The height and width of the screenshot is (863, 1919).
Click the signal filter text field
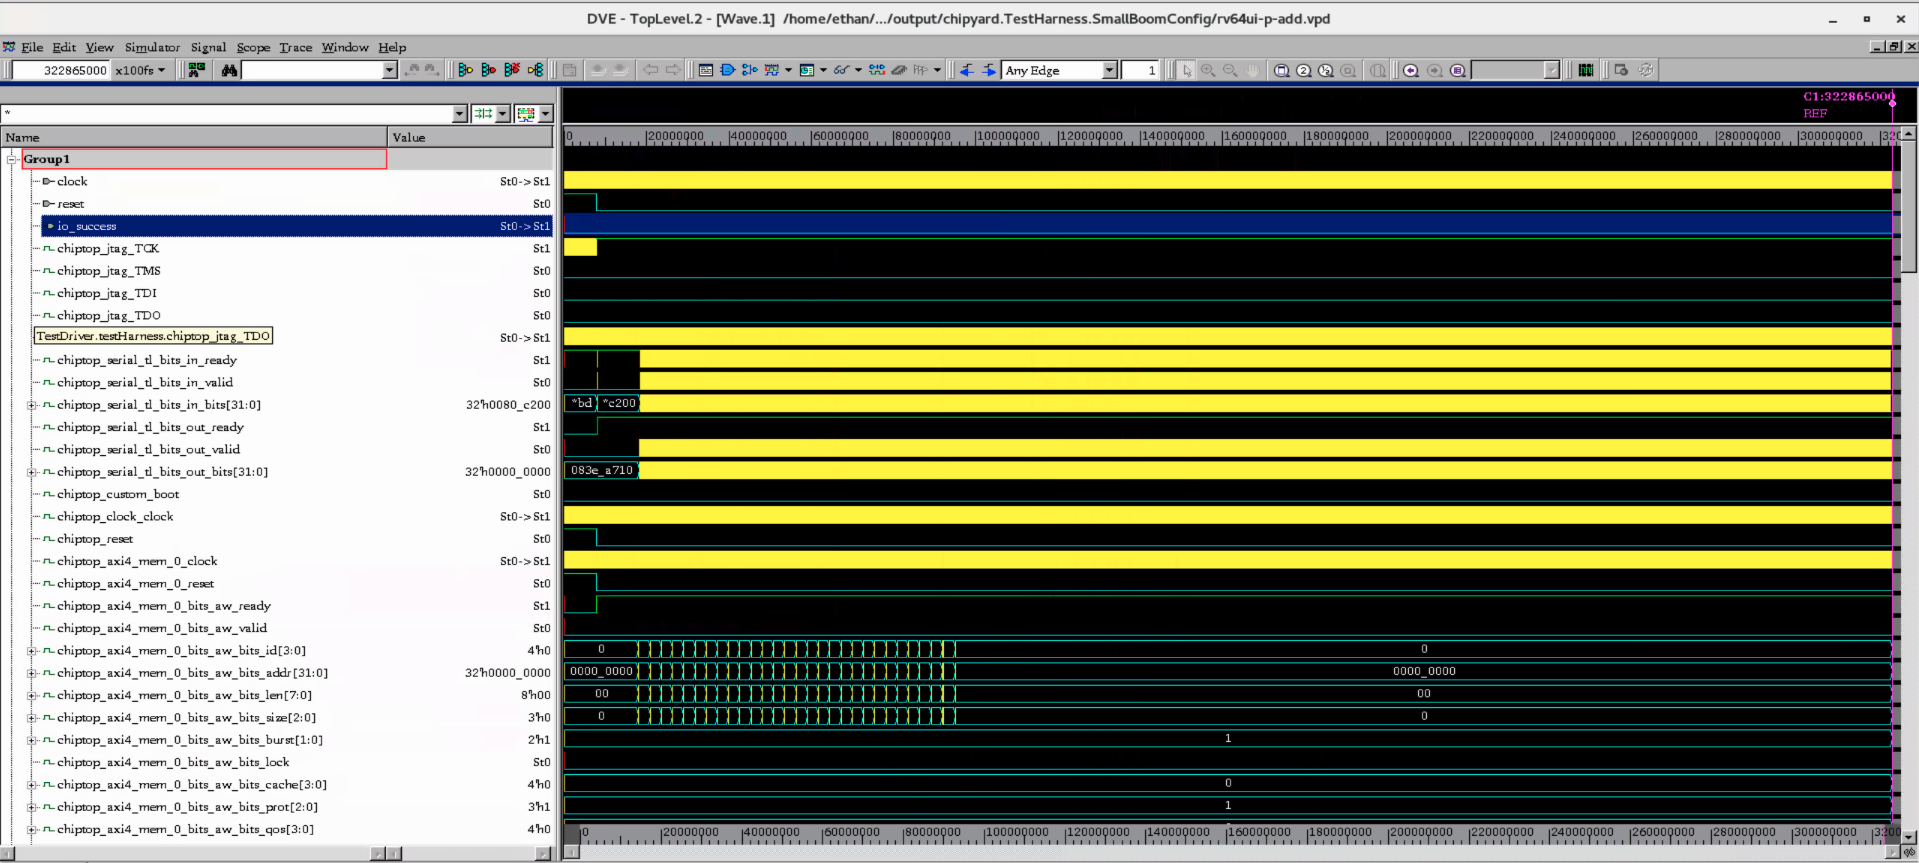[227, 113]
